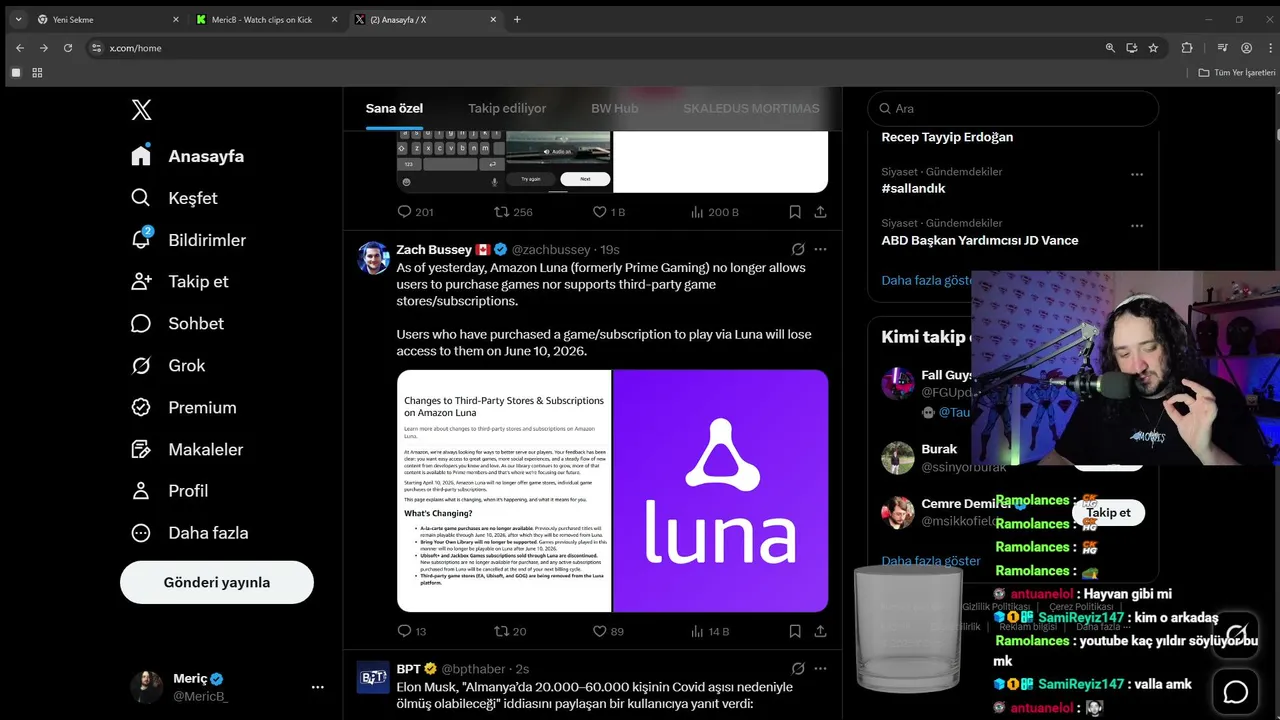Bookmark the Amazon Luna post
Image resolution: width=1280 pixels, height=720 pixels.
pyautogui.click(x=795, y=631)
